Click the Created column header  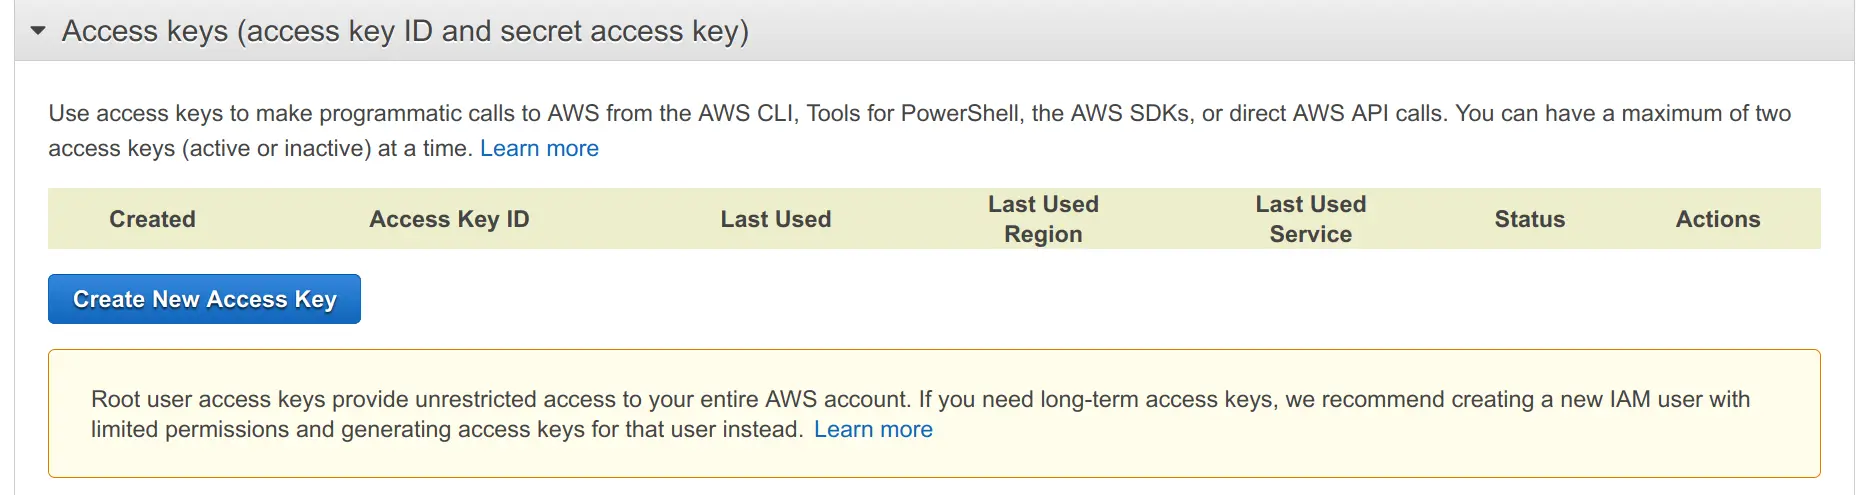click(x=152, y=219)
